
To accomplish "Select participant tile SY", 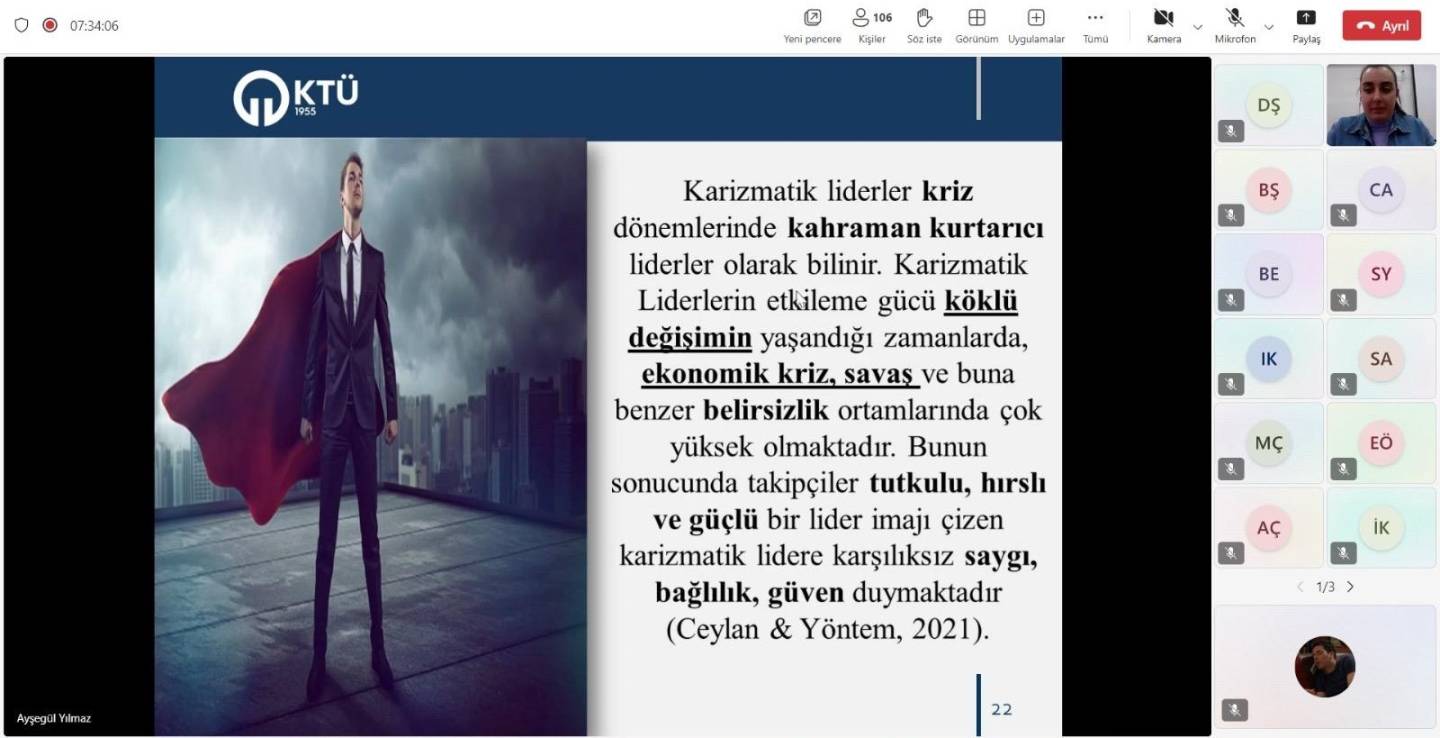I will pos(1381,274).
